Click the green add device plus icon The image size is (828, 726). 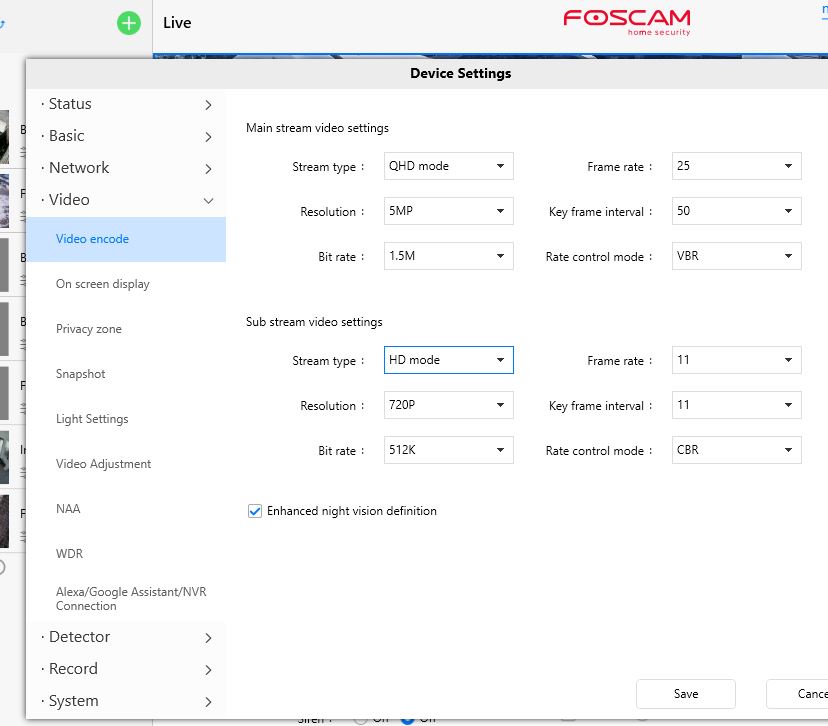(128, 23)
